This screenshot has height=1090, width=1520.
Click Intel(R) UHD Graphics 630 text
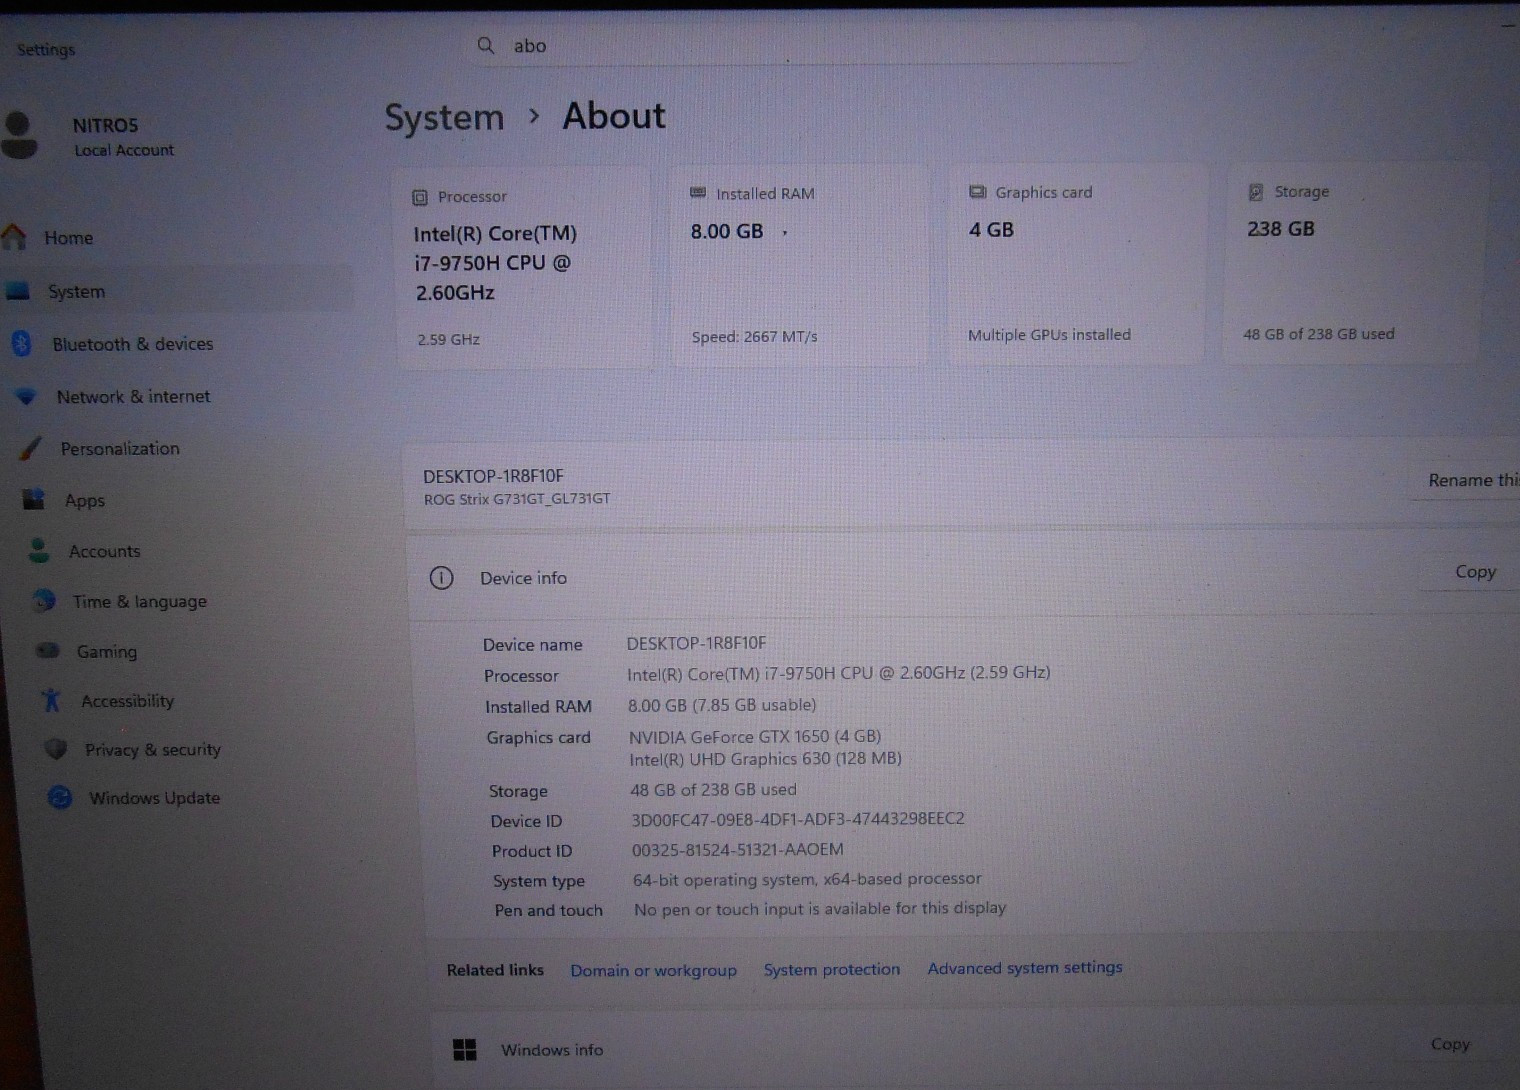(x=765, y=759)
